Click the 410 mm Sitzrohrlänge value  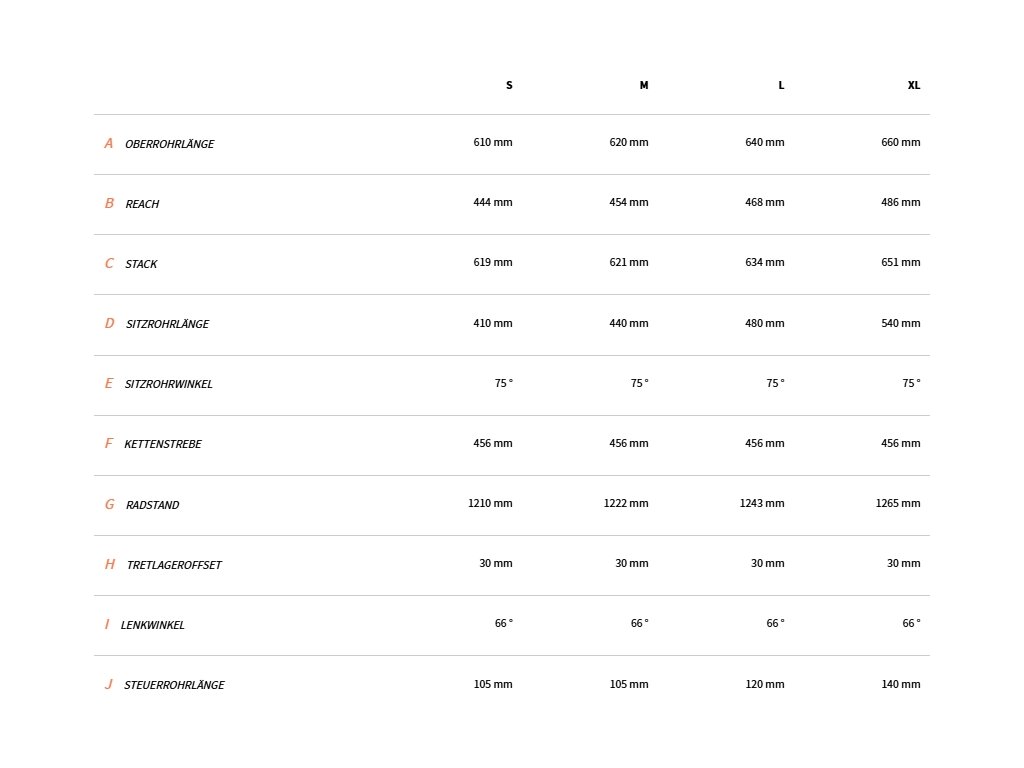(493, 323)
